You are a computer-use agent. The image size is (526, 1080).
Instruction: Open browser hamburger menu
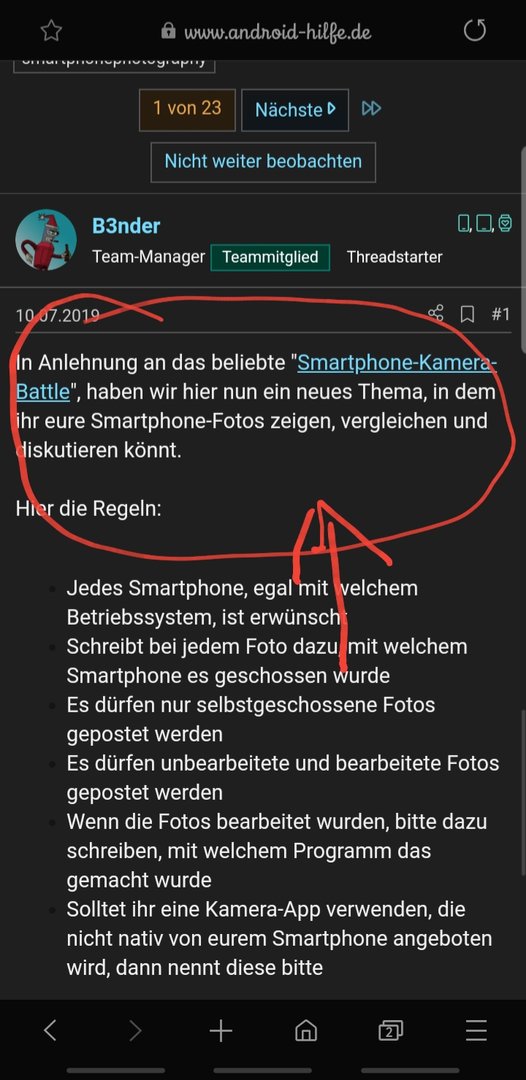(476, 1031)
